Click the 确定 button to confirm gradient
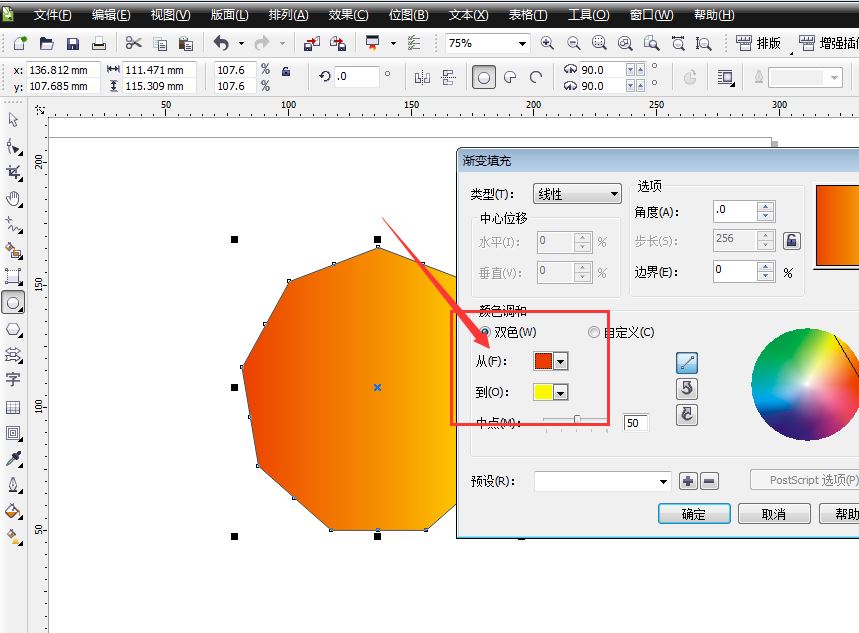859x633 pixels. click(694, 513)
